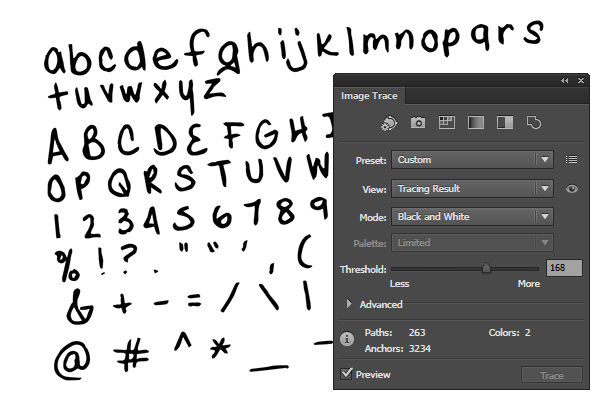Click the Threshold value field showing 168
This screenshot has width=600, height=407.
click(x=564, y=268)
